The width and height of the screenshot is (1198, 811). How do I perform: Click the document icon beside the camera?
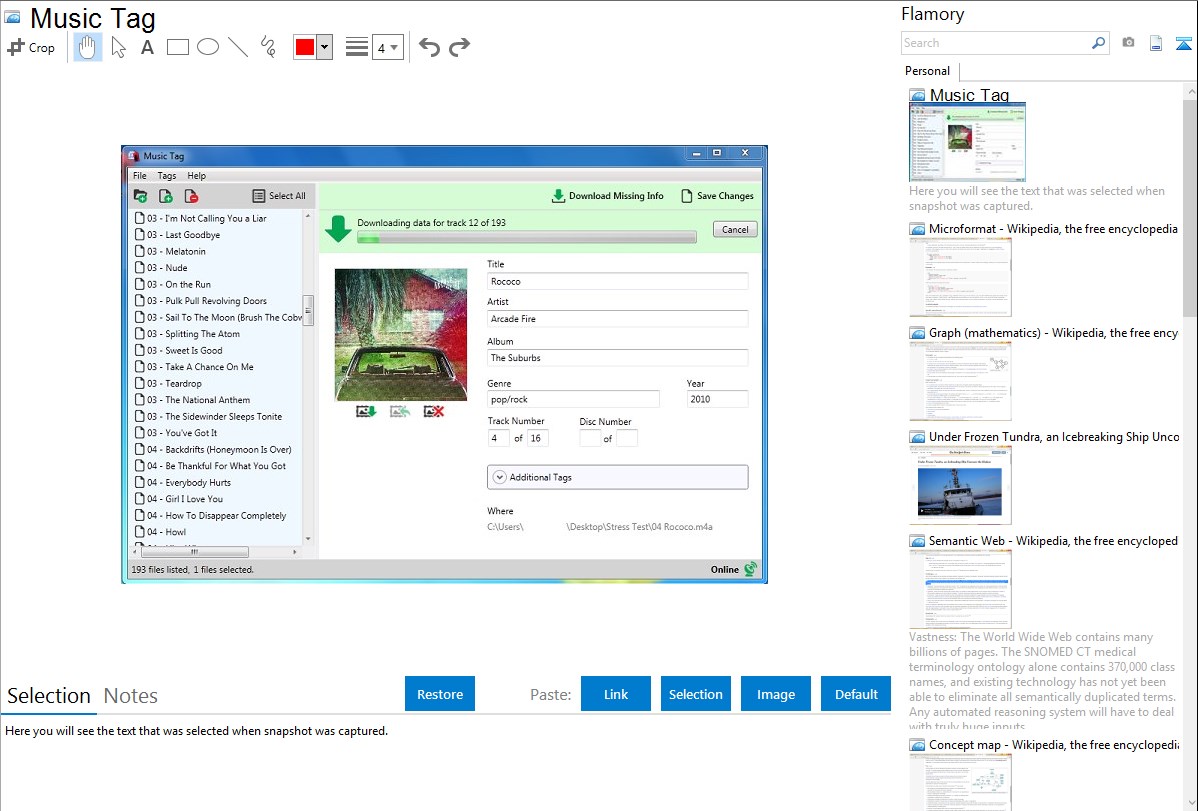(x=1156, y=43)
